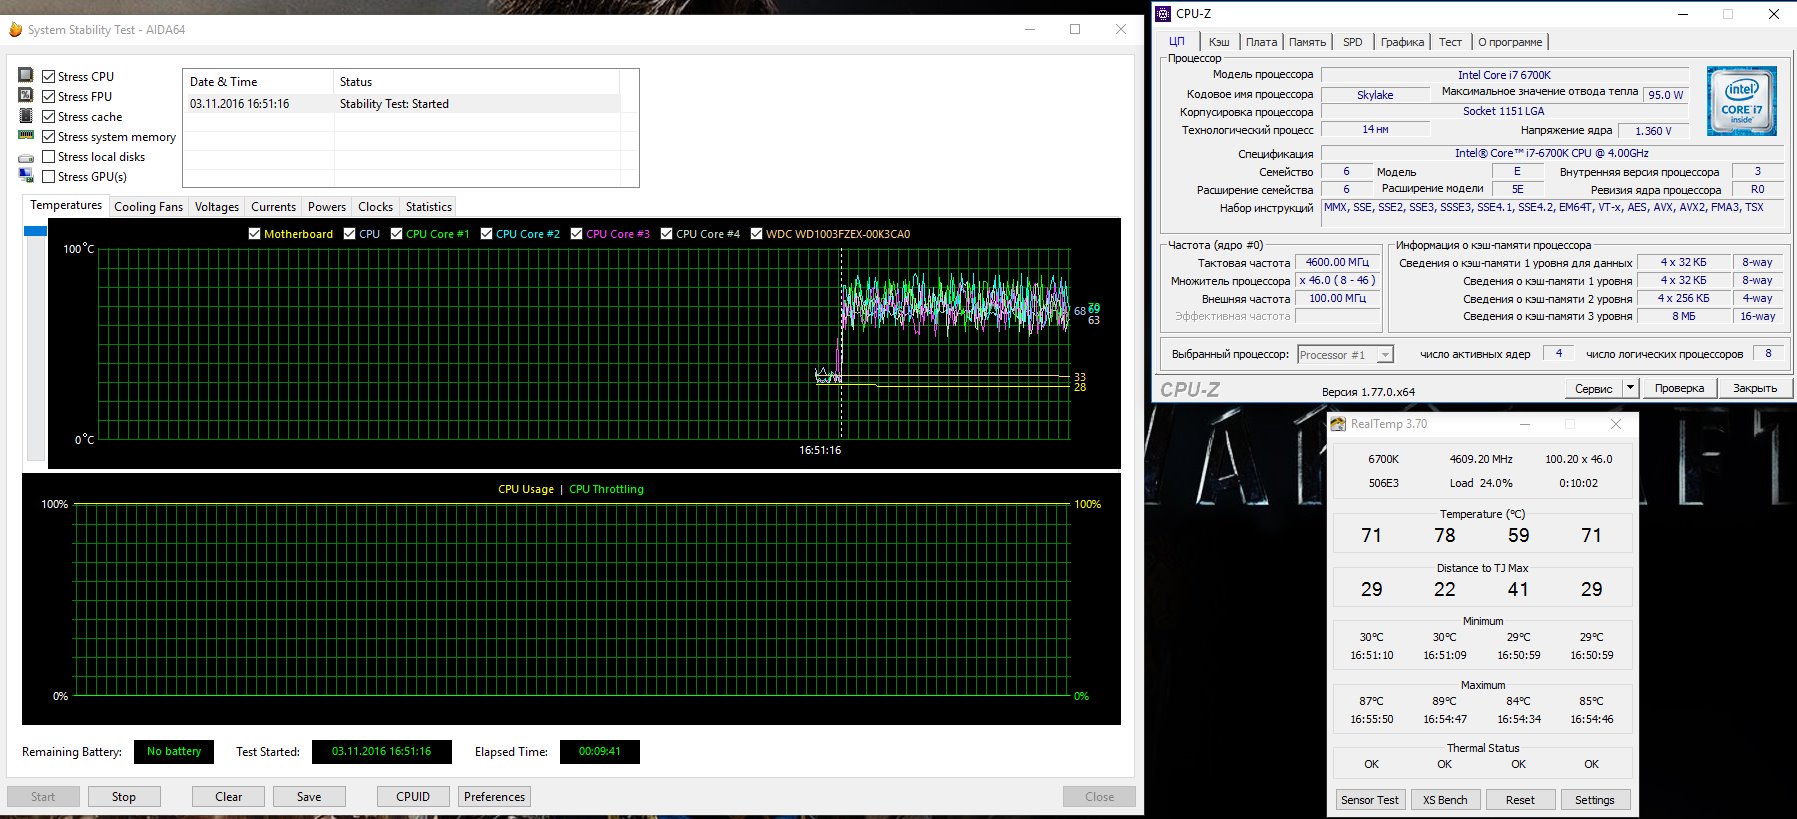This screenshot has height=819, width=1797.
Task: Open RealTemp Settings
Action: pyautogui.click(x=1594, y=800)
